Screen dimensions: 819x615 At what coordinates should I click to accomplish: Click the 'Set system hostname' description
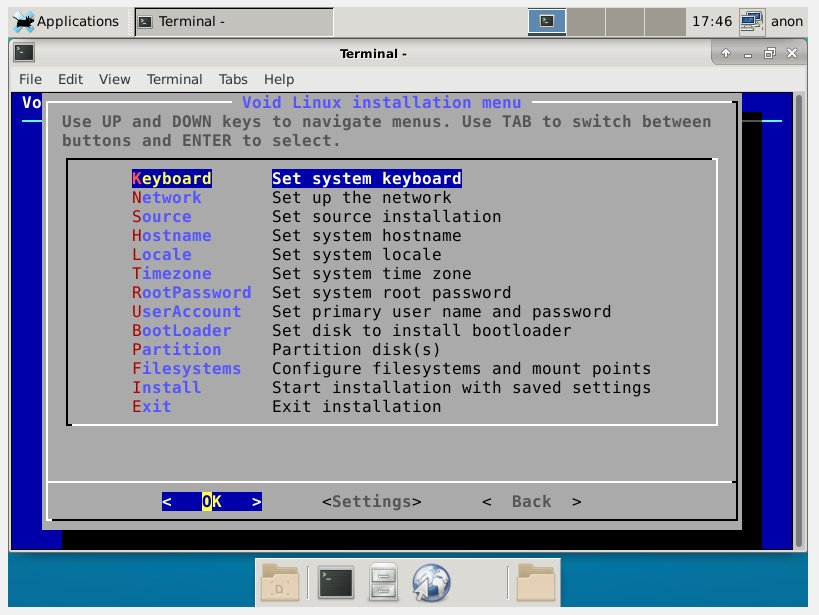click(x=367, y=236)
